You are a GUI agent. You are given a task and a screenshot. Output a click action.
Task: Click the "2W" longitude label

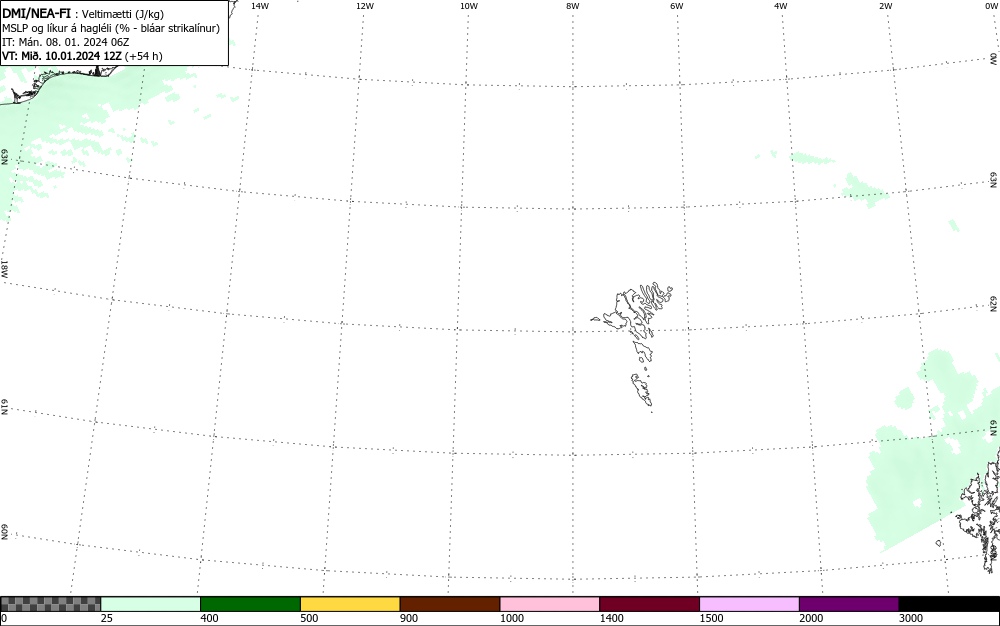click(x=885, y=6)
